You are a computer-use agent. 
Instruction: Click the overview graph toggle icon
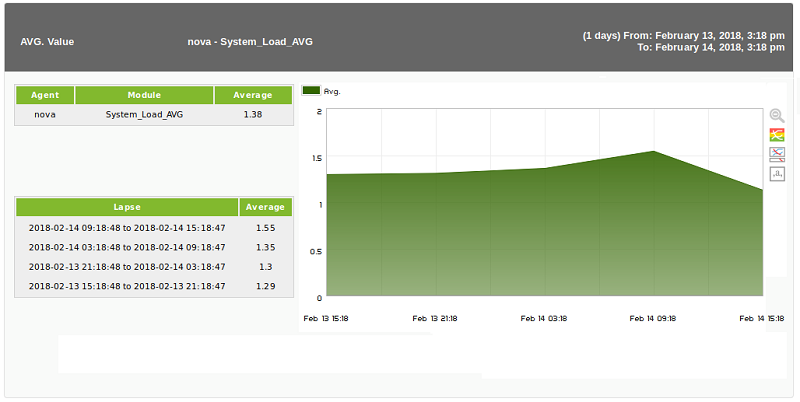(777, 155)
